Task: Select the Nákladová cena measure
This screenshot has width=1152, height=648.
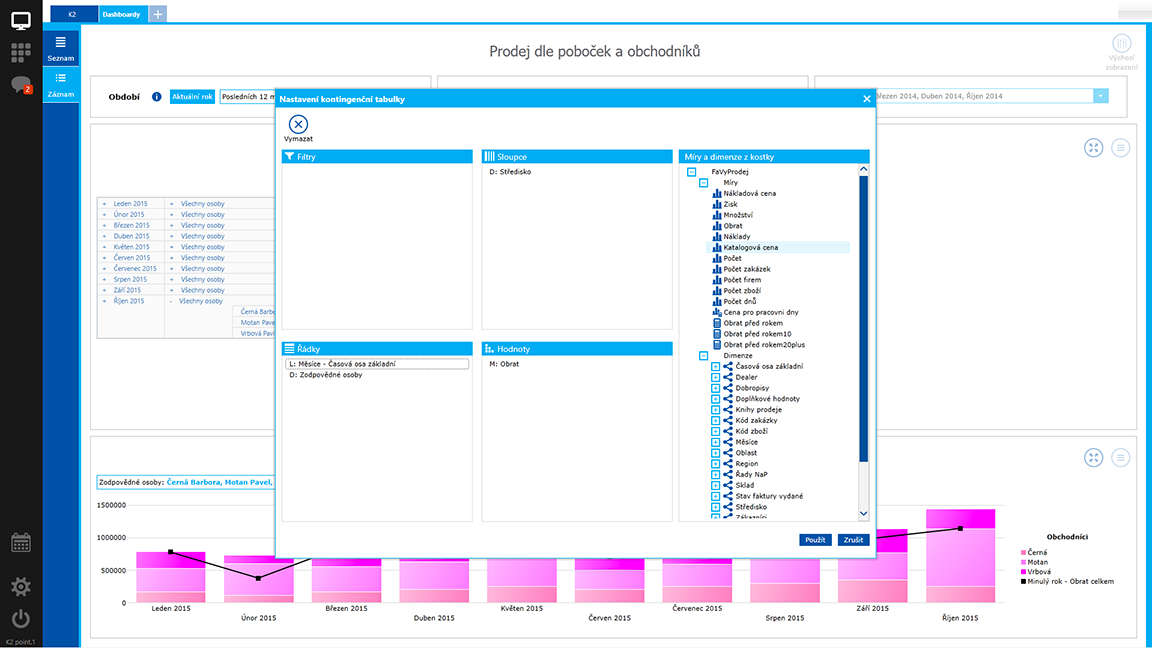Action: (749, 193)
